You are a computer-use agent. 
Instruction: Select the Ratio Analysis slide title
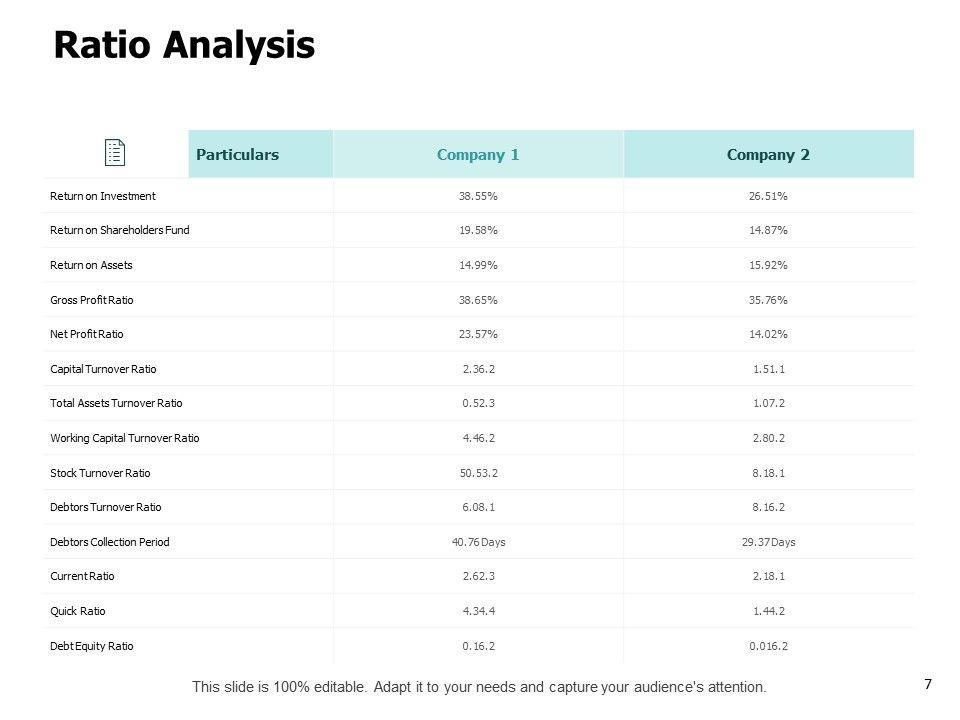click(x=184, y=45)
